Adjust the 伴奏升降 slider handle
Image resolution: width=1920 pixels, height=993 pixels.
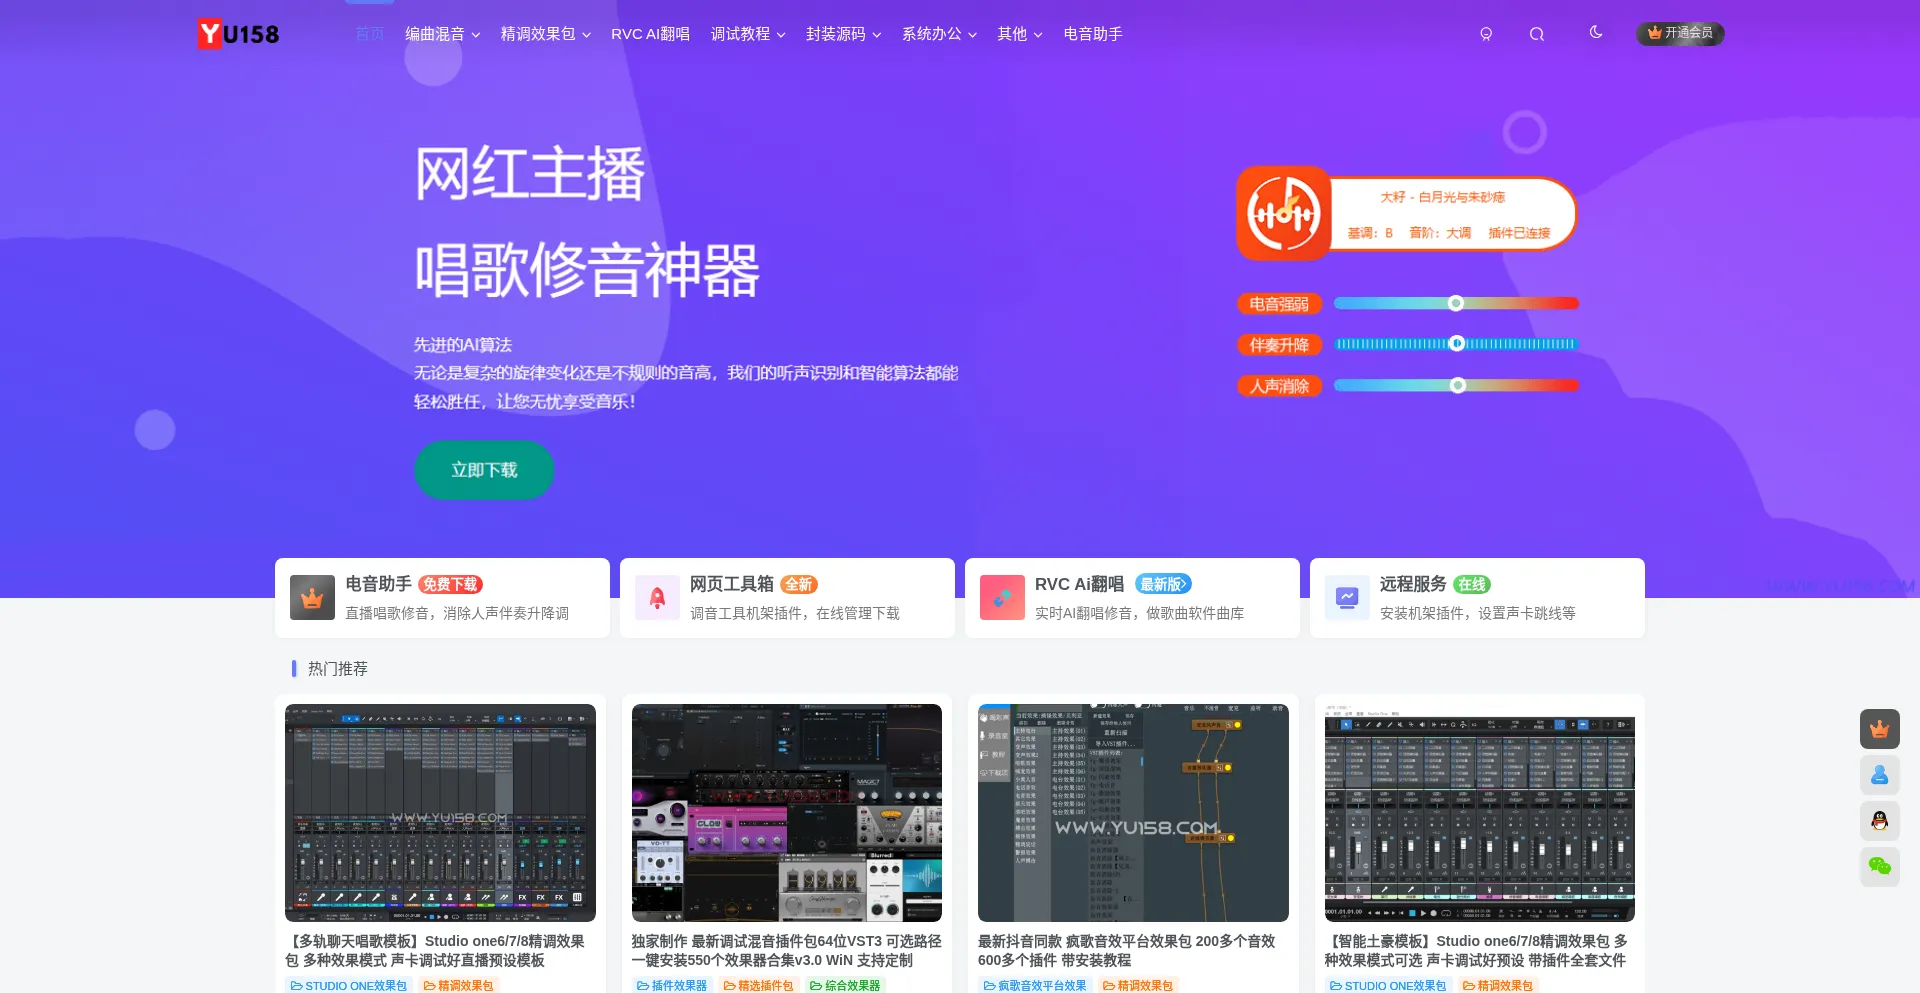pyautogui.click(x=1457, y=344)
